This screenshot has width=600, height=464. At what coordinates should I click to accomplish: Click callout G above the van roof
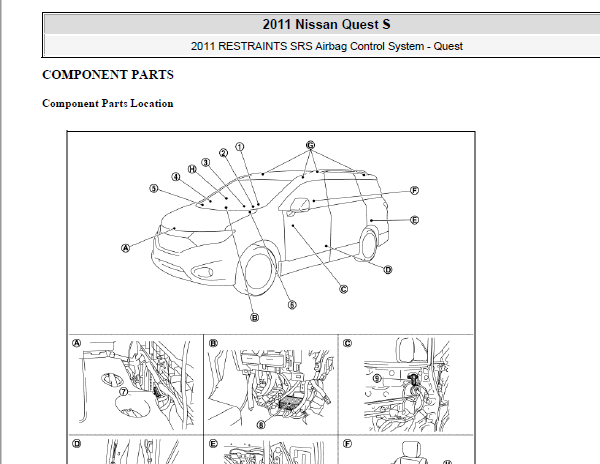click(x=311, y=145)
